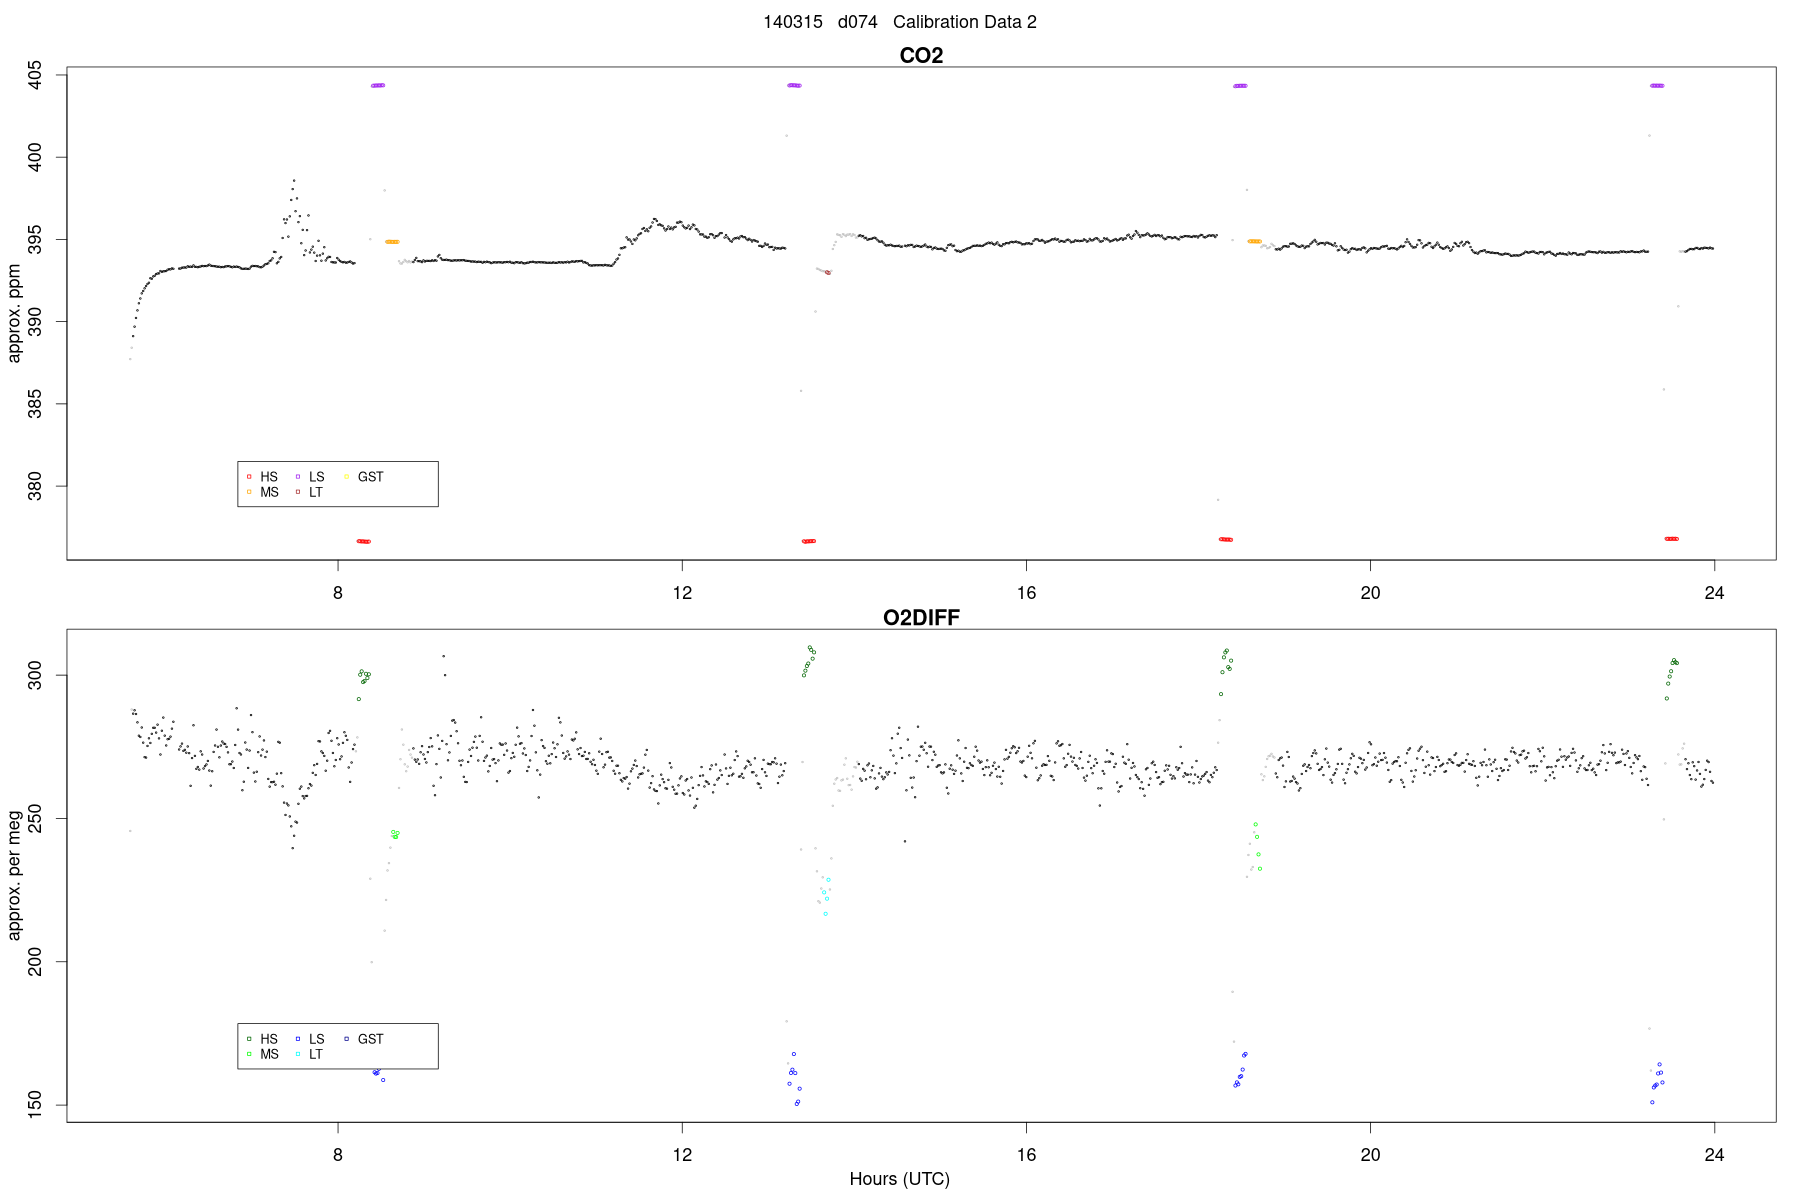Click hour 8 label under CO2 plot
Screen dimensions: 1800x1200
338,593
